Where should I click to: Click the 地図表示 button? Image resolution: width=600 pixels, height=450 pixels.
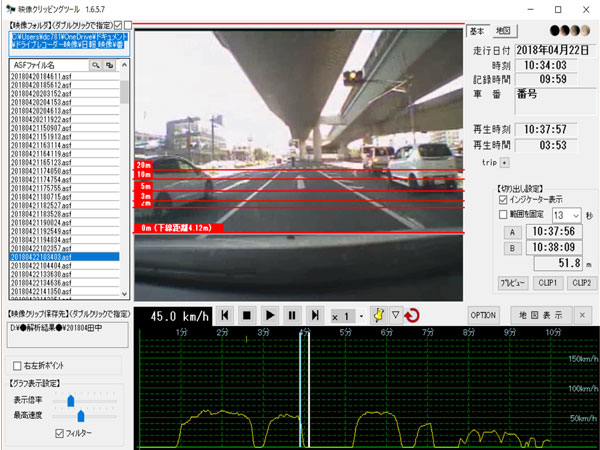tap(540, 315)
